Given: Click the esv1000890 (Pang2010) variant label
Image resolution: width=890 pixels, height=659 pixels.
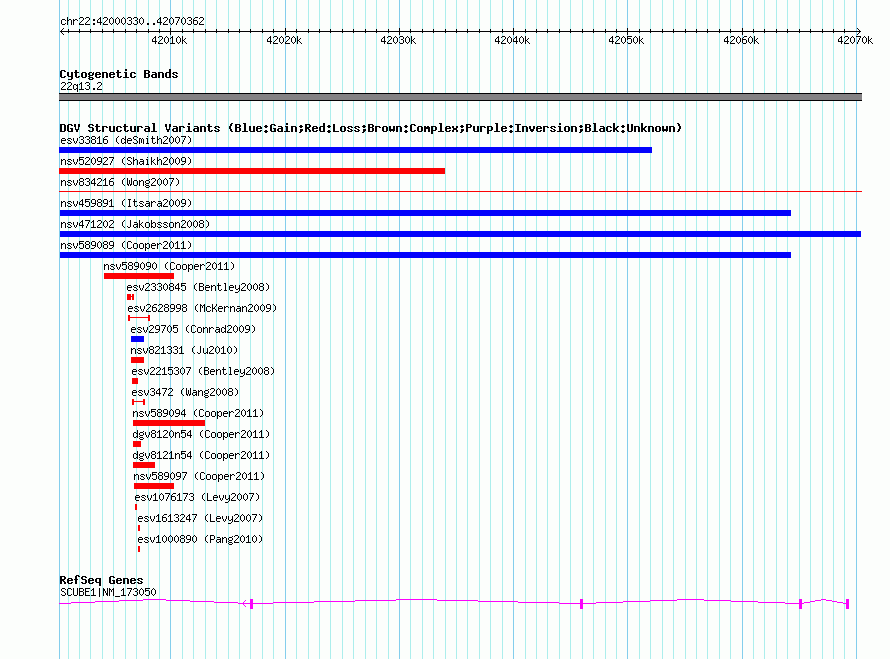Looking at the screenshot, I should (x=200, y=539).
